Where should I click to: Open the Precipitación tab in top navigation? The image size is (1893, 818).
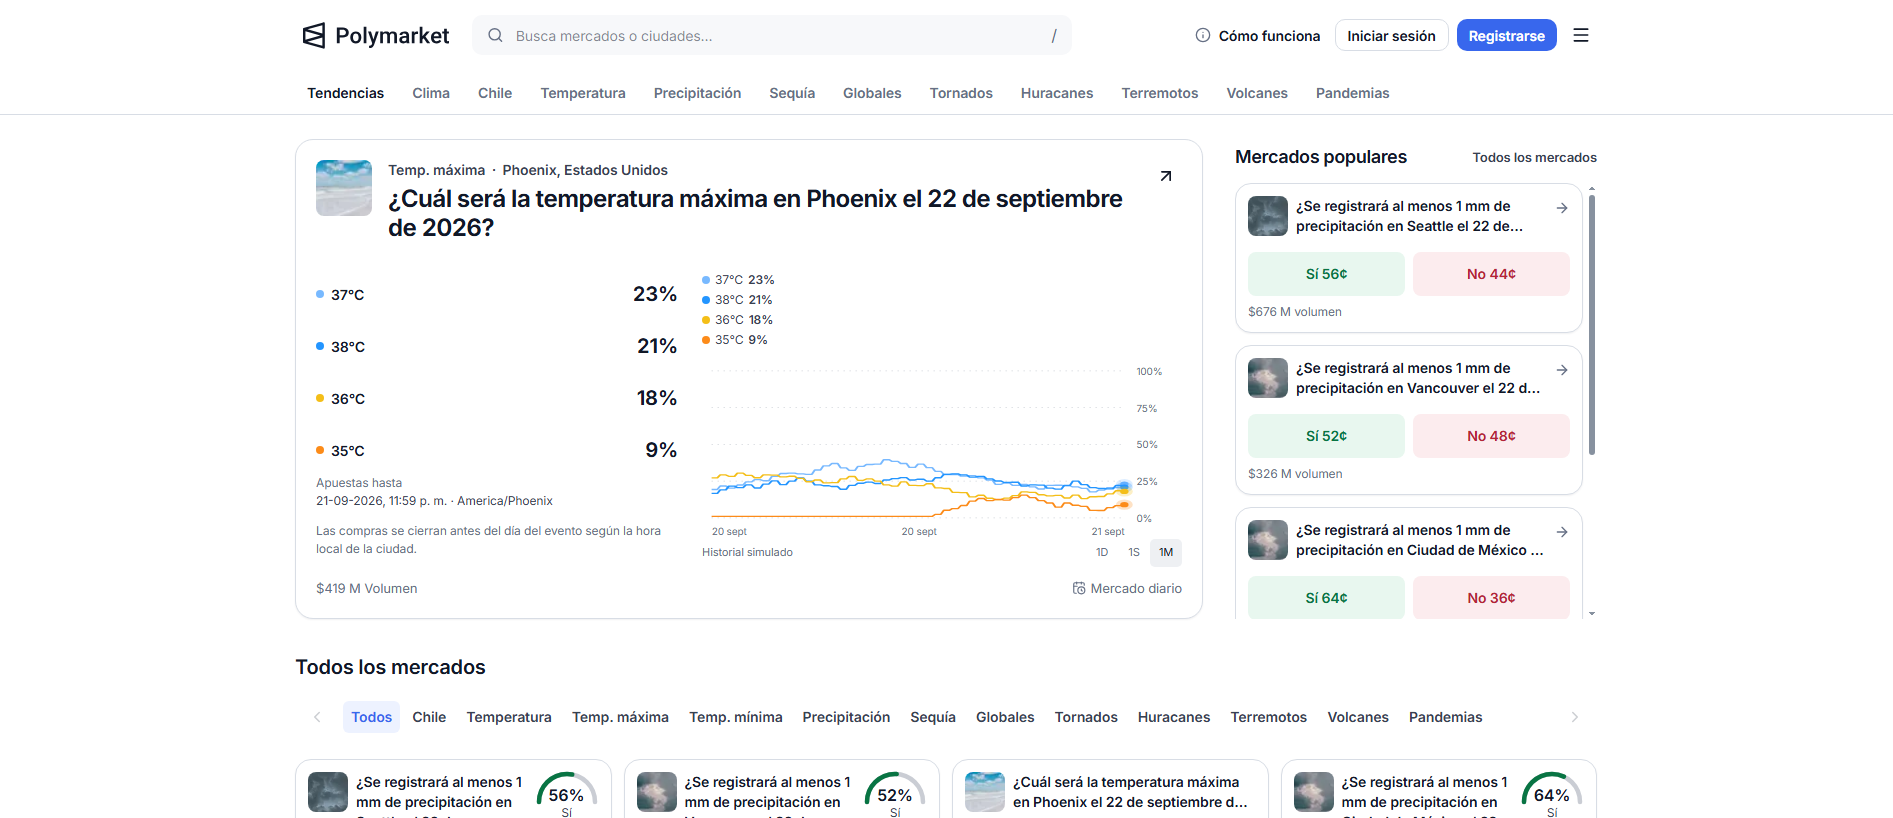click(697, 93)
